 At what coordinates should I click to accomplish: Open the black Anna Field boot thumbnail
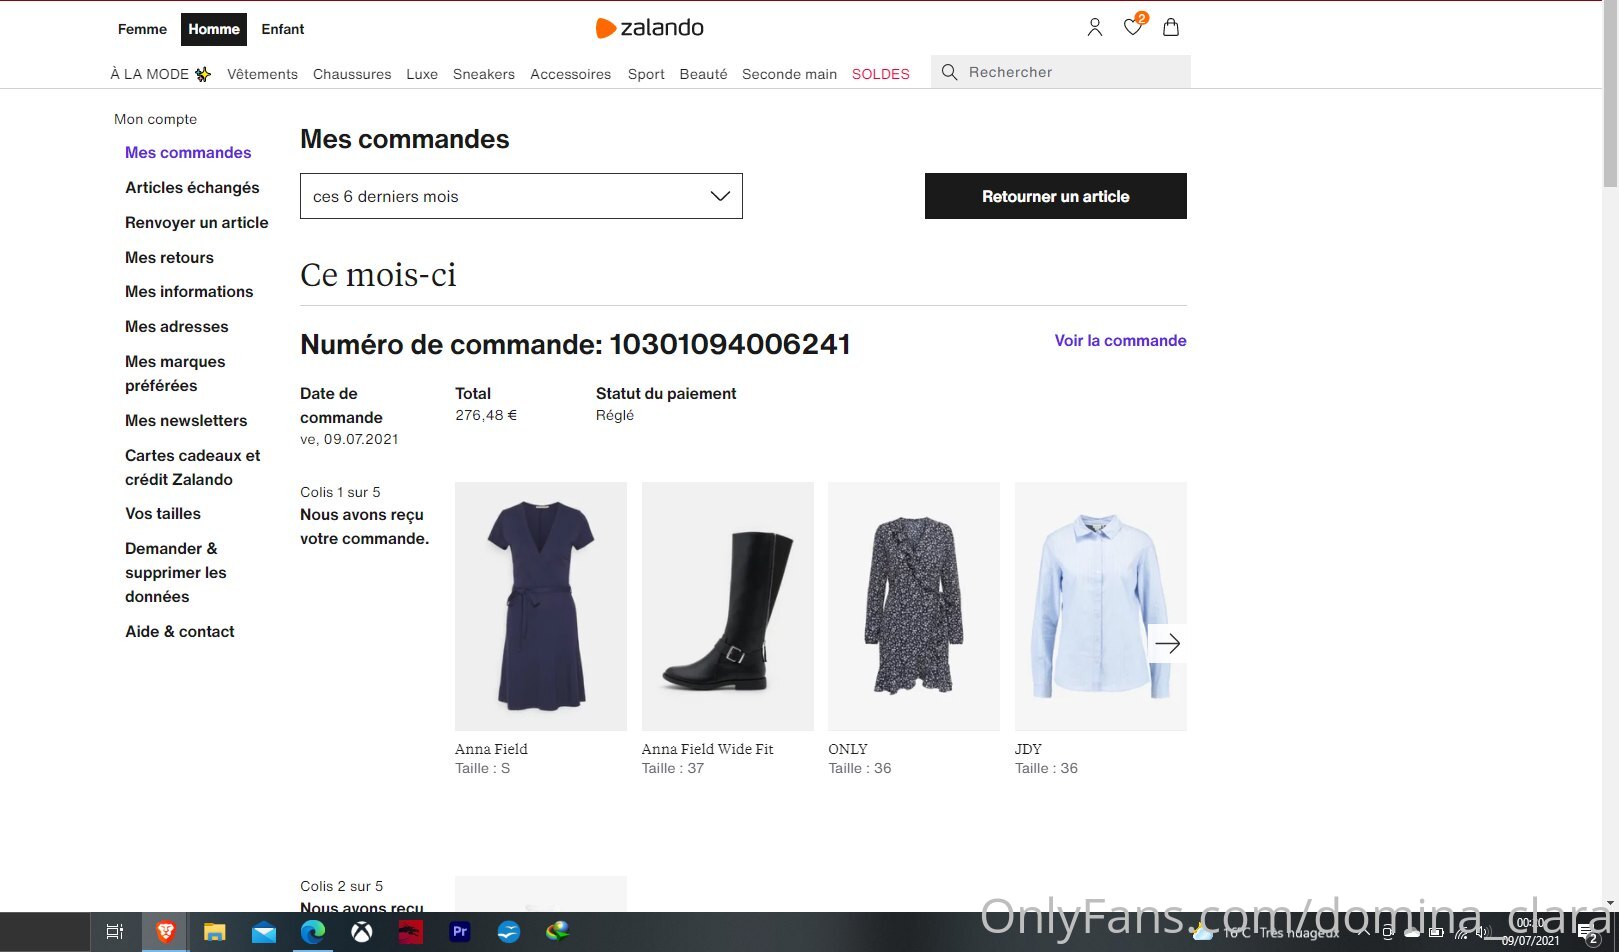(x=728, y=606)
